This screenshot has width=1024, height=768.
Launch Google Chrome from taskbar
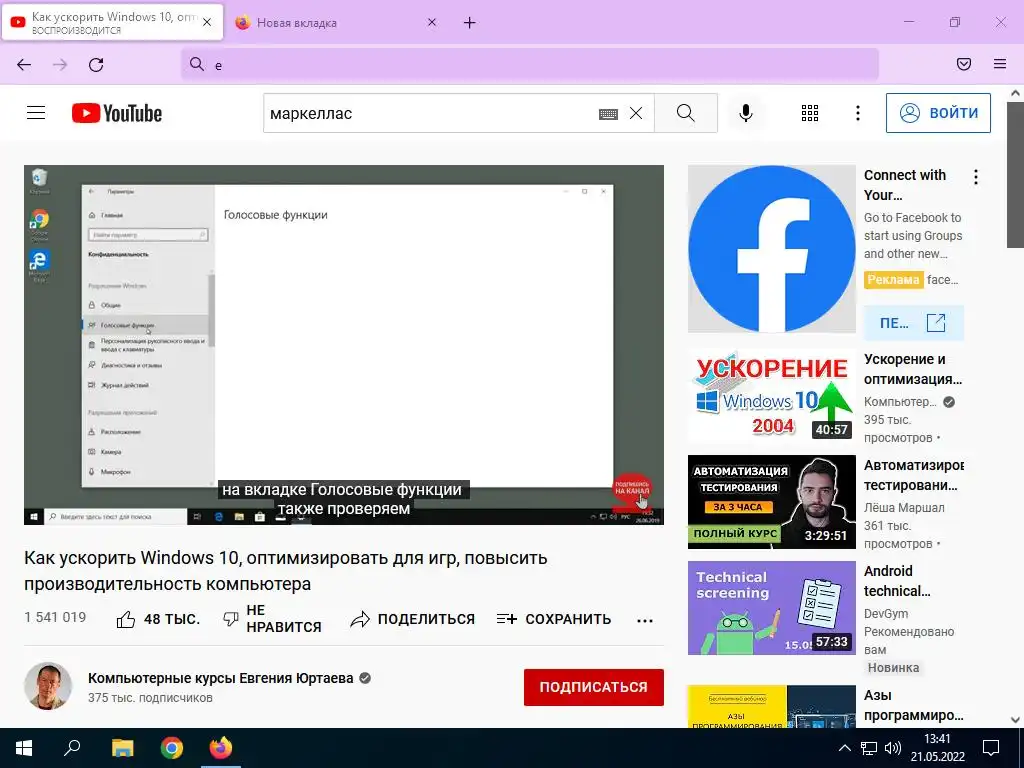(x=172, y=748)
